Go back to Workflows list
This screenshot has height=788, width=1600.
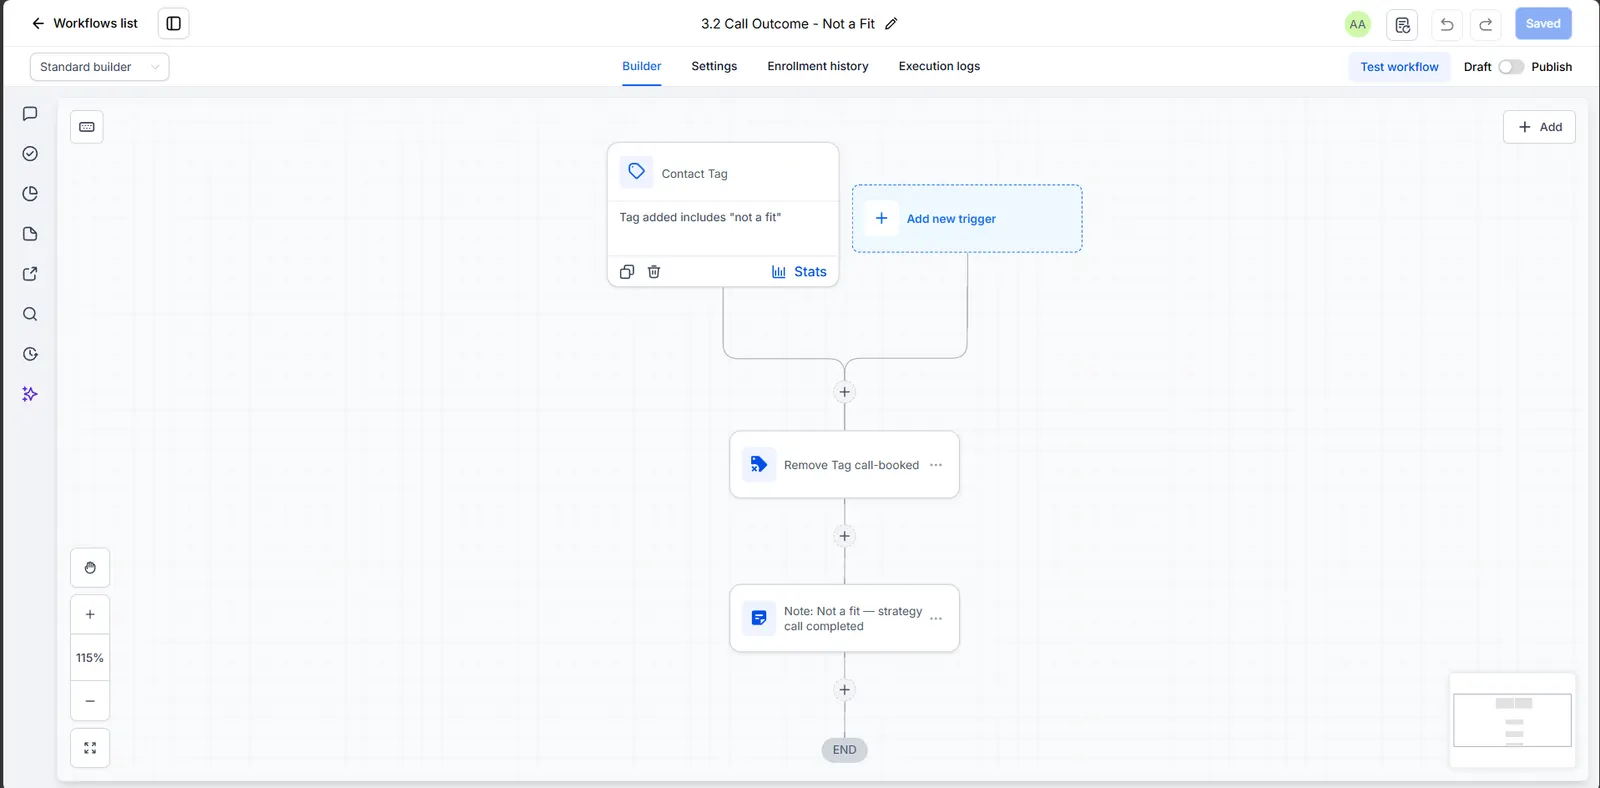pyautogui.click(x=85, y=23)
